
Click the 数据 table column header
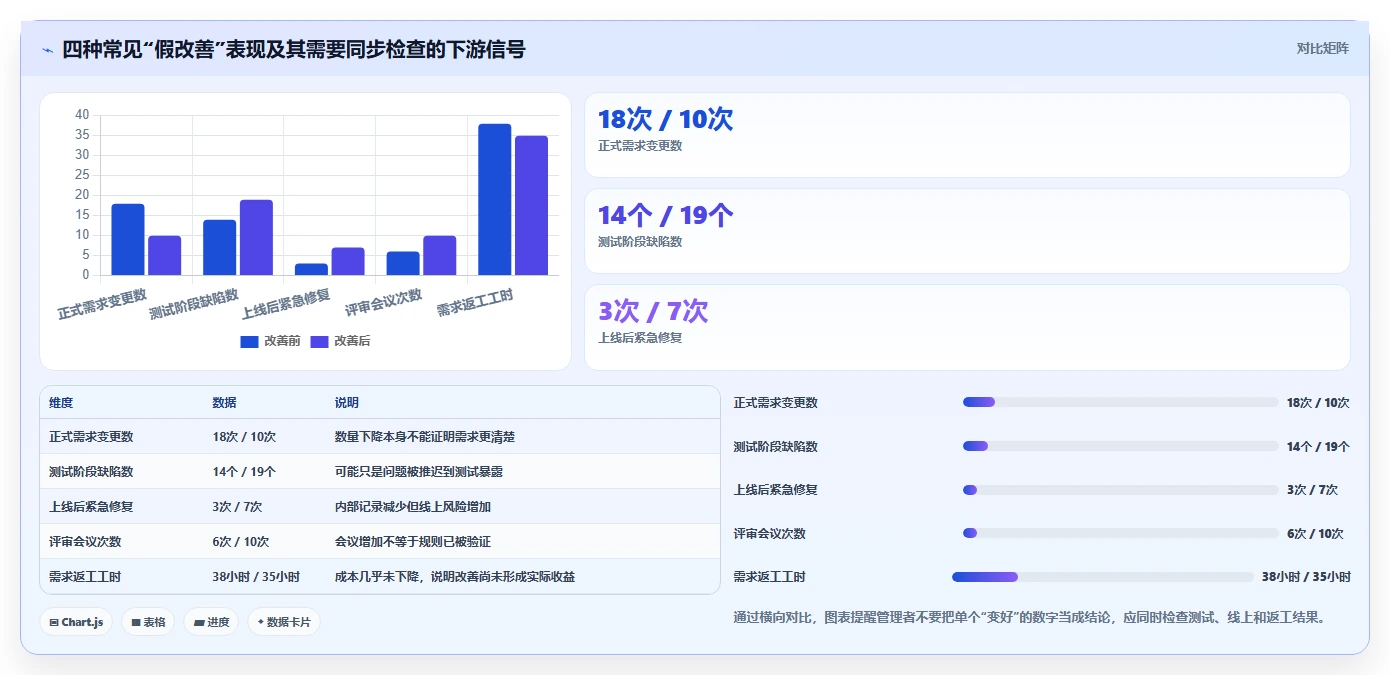pyautogui.click(x=224, y=403)
